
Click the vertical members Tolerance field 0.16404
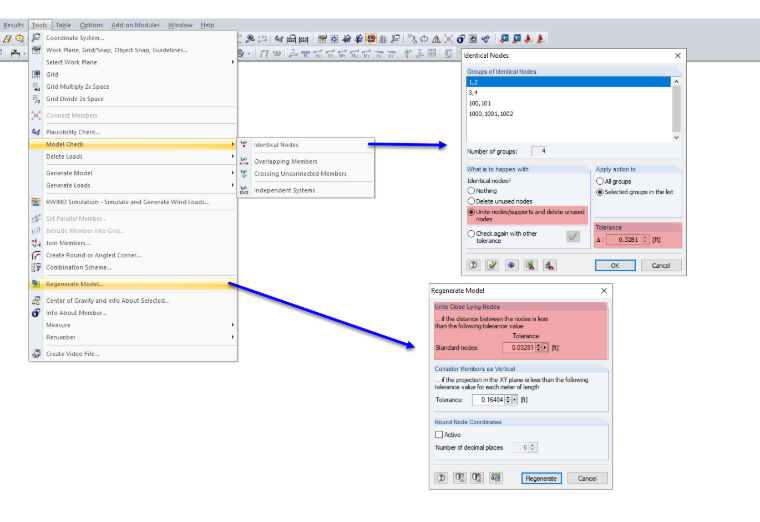coord(489,400)
